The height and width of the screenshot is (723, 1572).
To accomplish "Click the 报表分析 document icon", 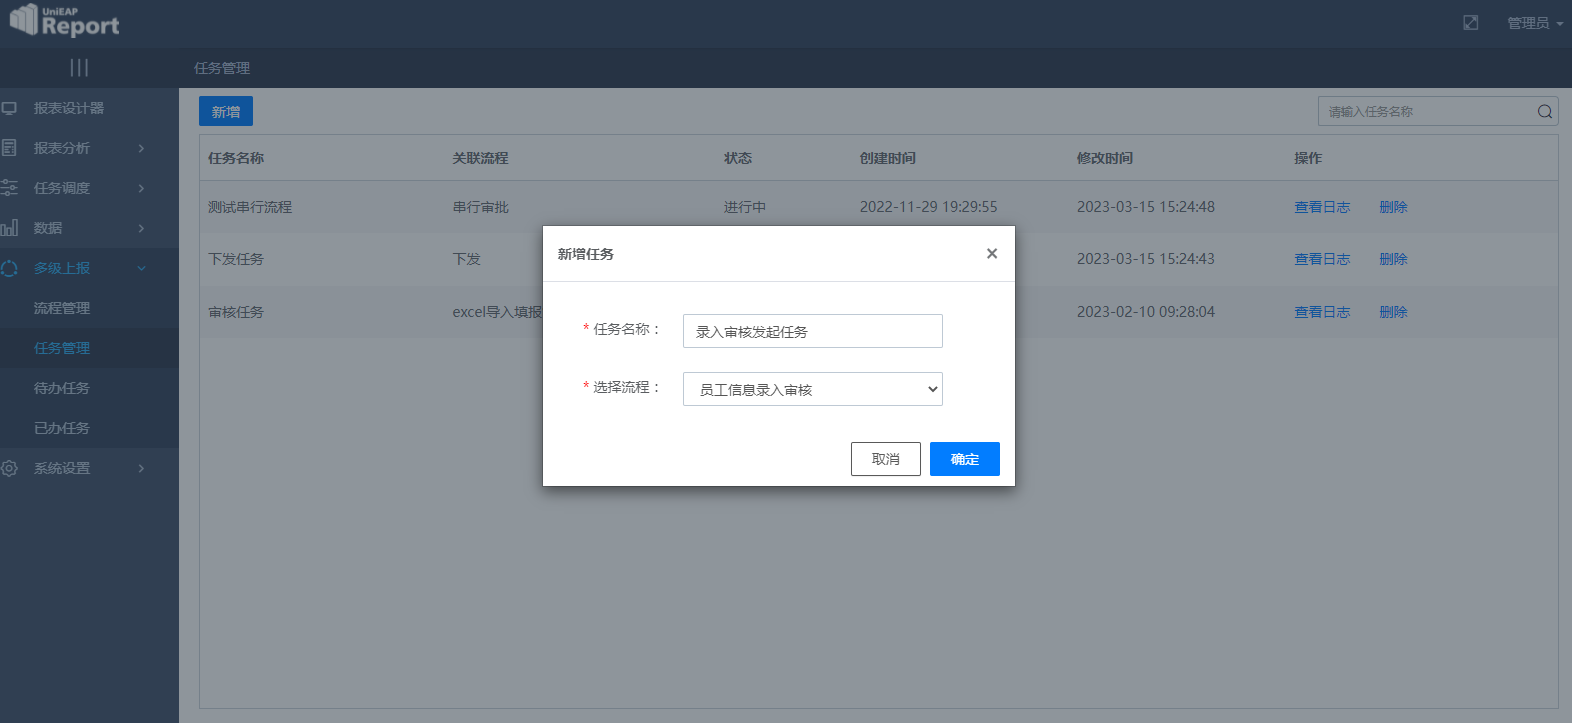I will click(x=9, y=148).
